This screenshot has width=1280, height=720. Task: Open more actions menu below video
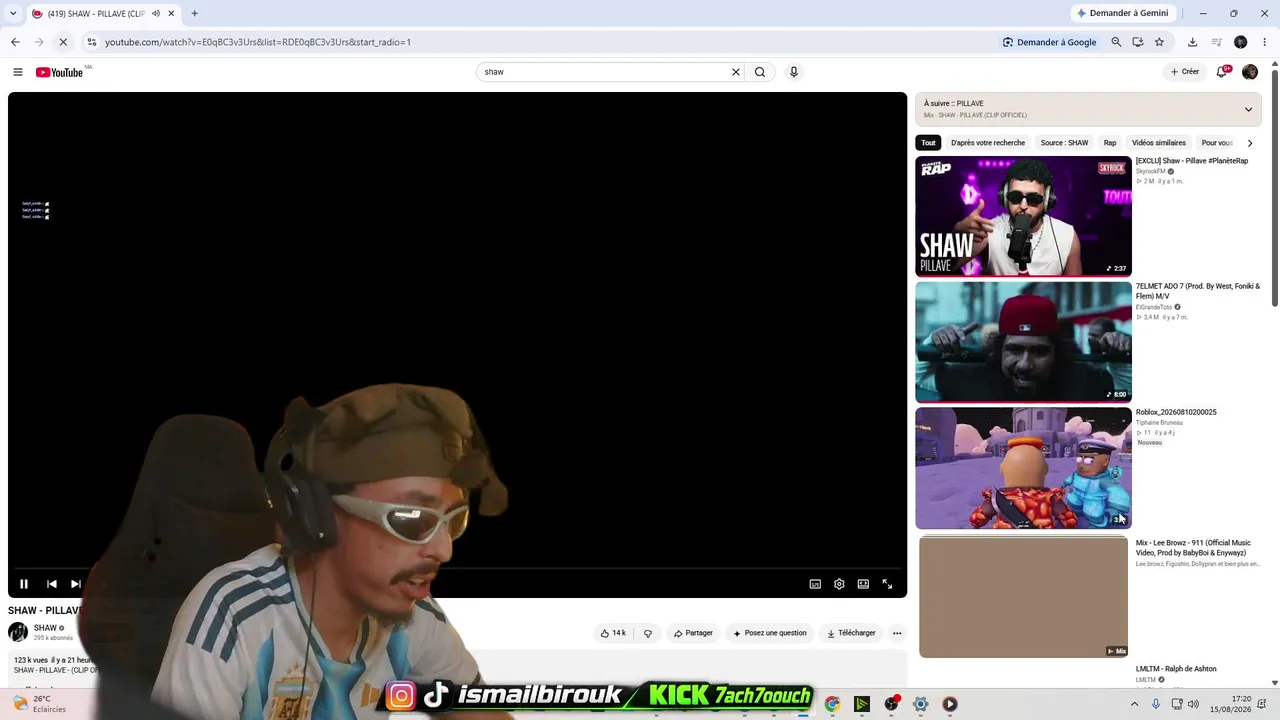click(897, 633)
